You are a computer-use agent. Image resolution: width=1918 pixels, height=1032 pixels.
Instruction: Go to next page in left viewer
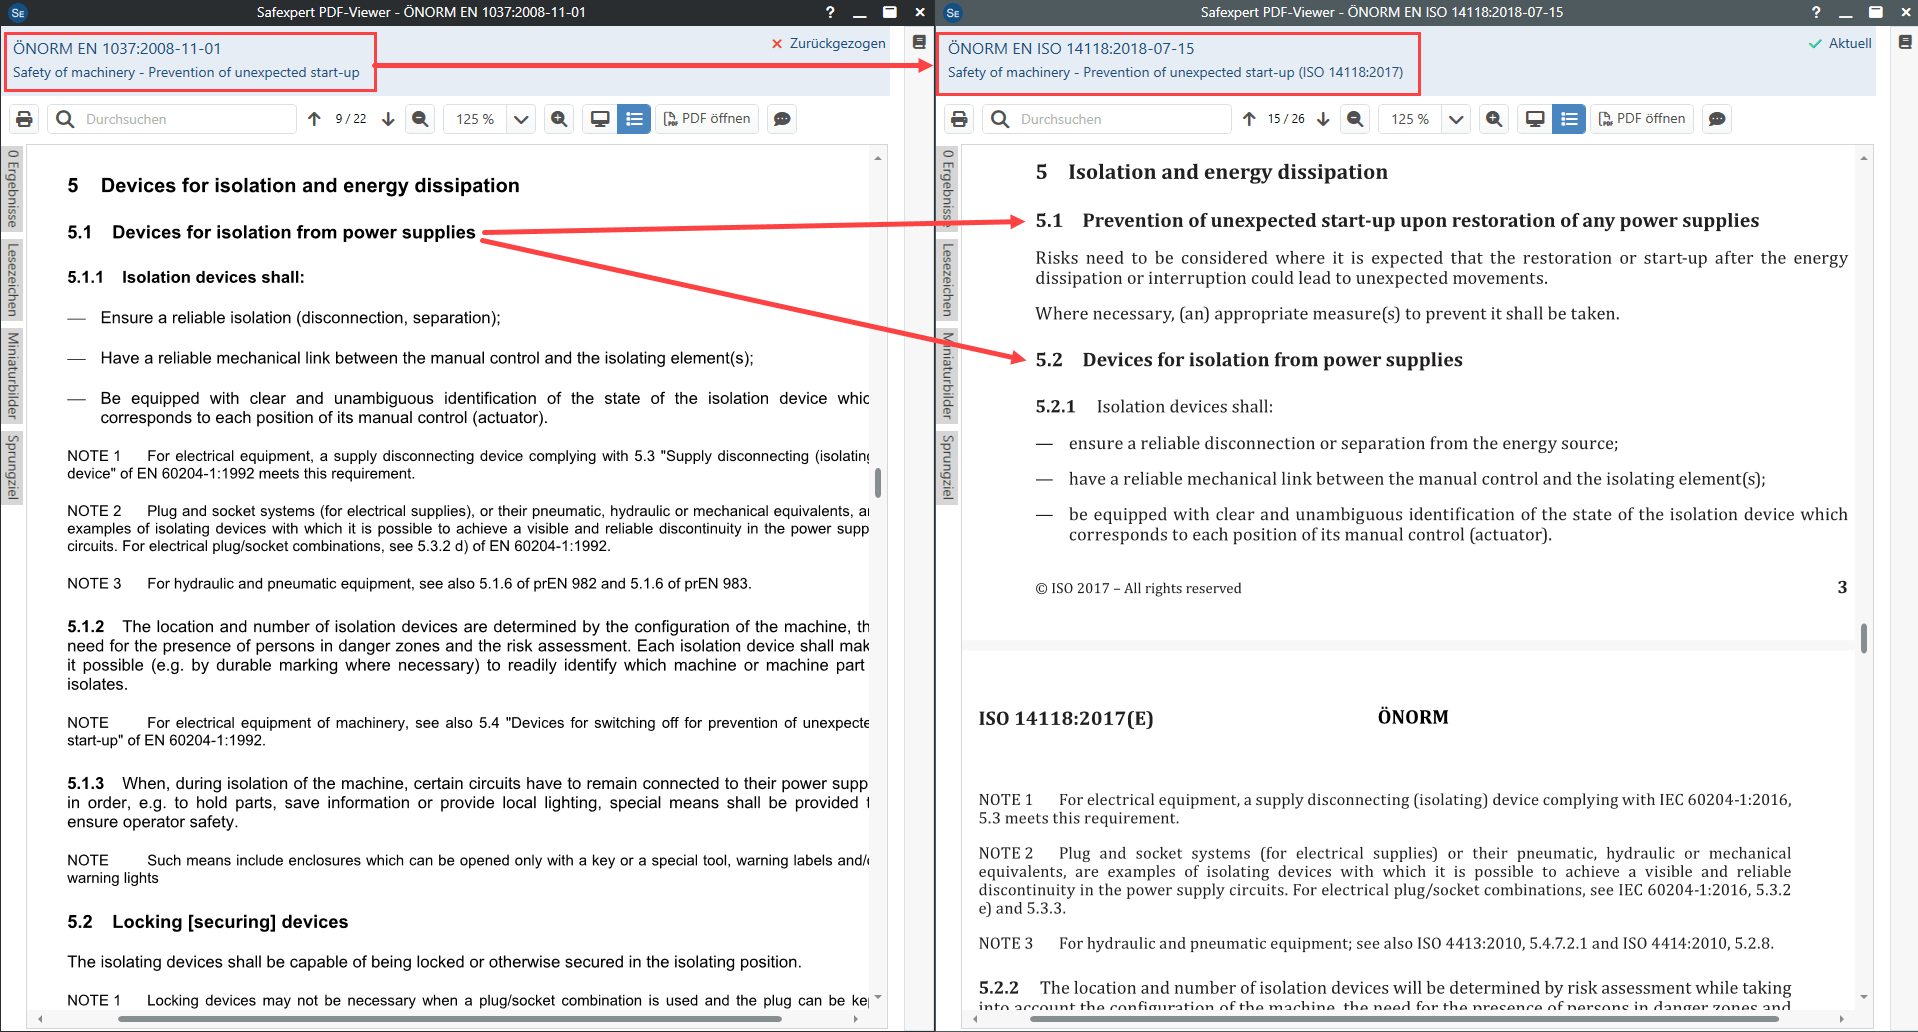tap(389, 119)
